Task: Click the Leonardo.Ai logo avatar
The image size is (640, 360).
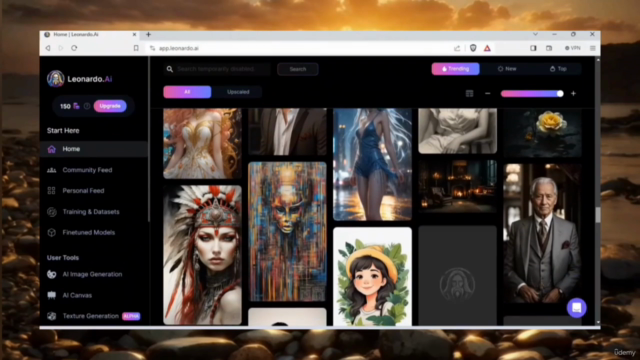Action: (56, 79)
